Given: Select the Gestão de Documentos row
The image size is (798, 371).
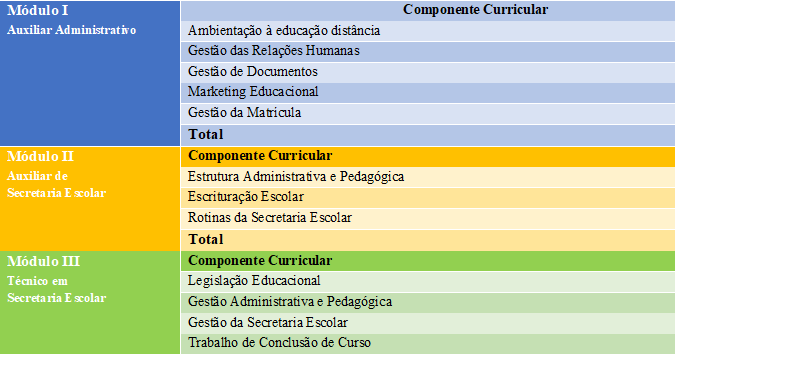Looking at the screenshot, I should [x=428, y=72].
